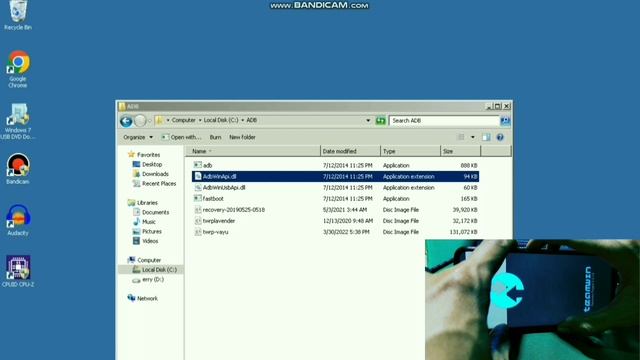Click the Open with toolbar button
This screenshot has width=640, height=360.
[x=181, y=137]
